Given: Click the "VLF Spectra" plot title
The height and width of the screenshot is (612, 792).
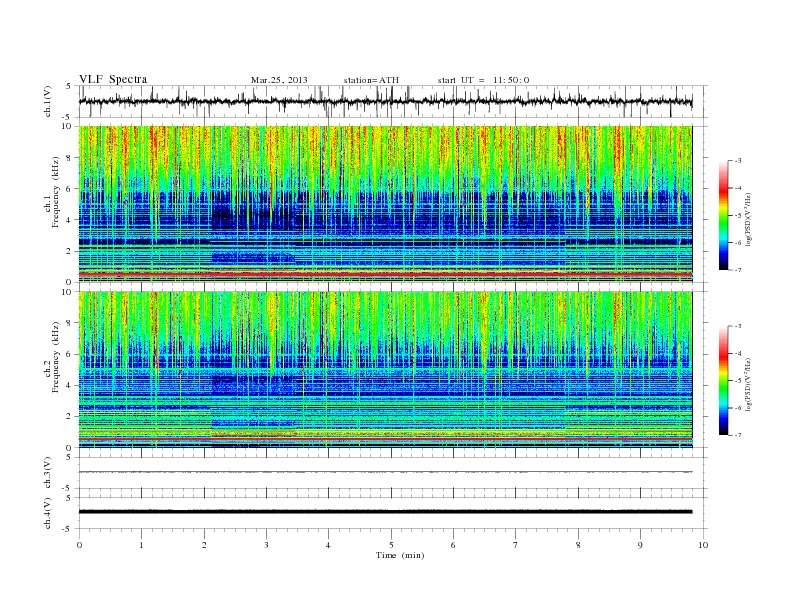Looking at the screenshot, I should 113,79.
